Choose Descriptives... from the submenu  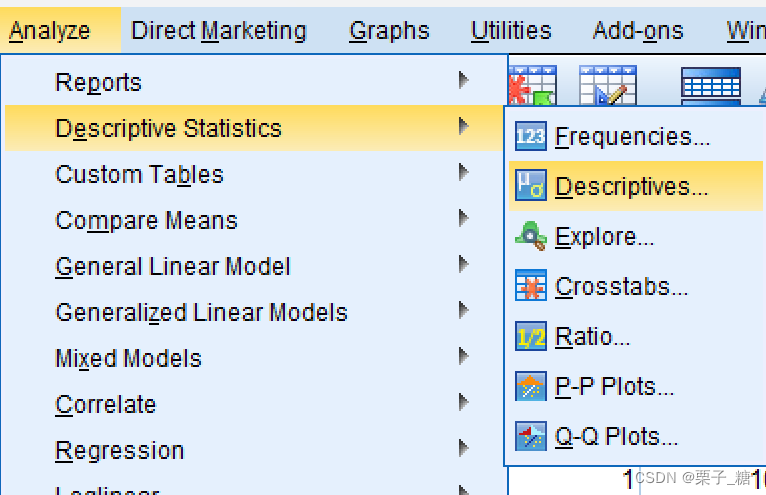click(636, 186)
